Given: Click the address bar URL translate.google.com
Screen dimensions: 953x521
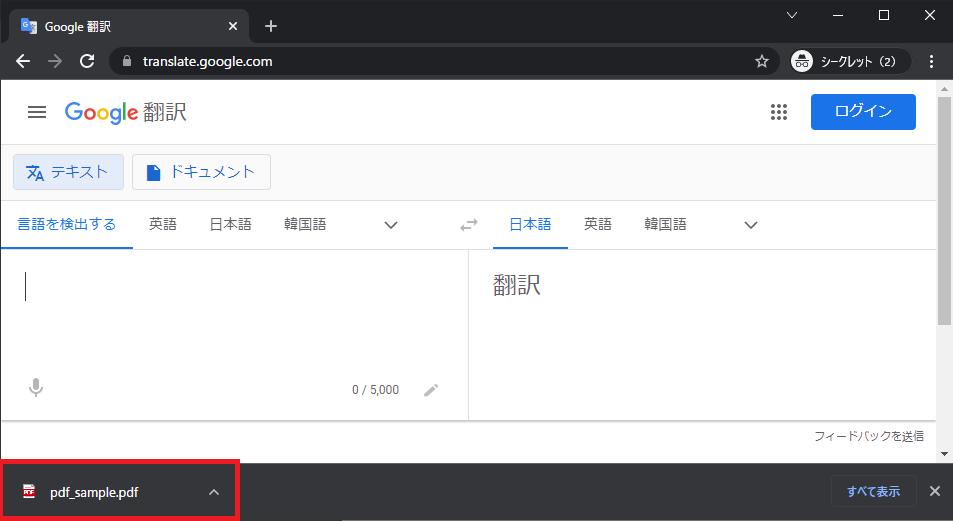Looking at the screenshot, I should pos(207,61).
